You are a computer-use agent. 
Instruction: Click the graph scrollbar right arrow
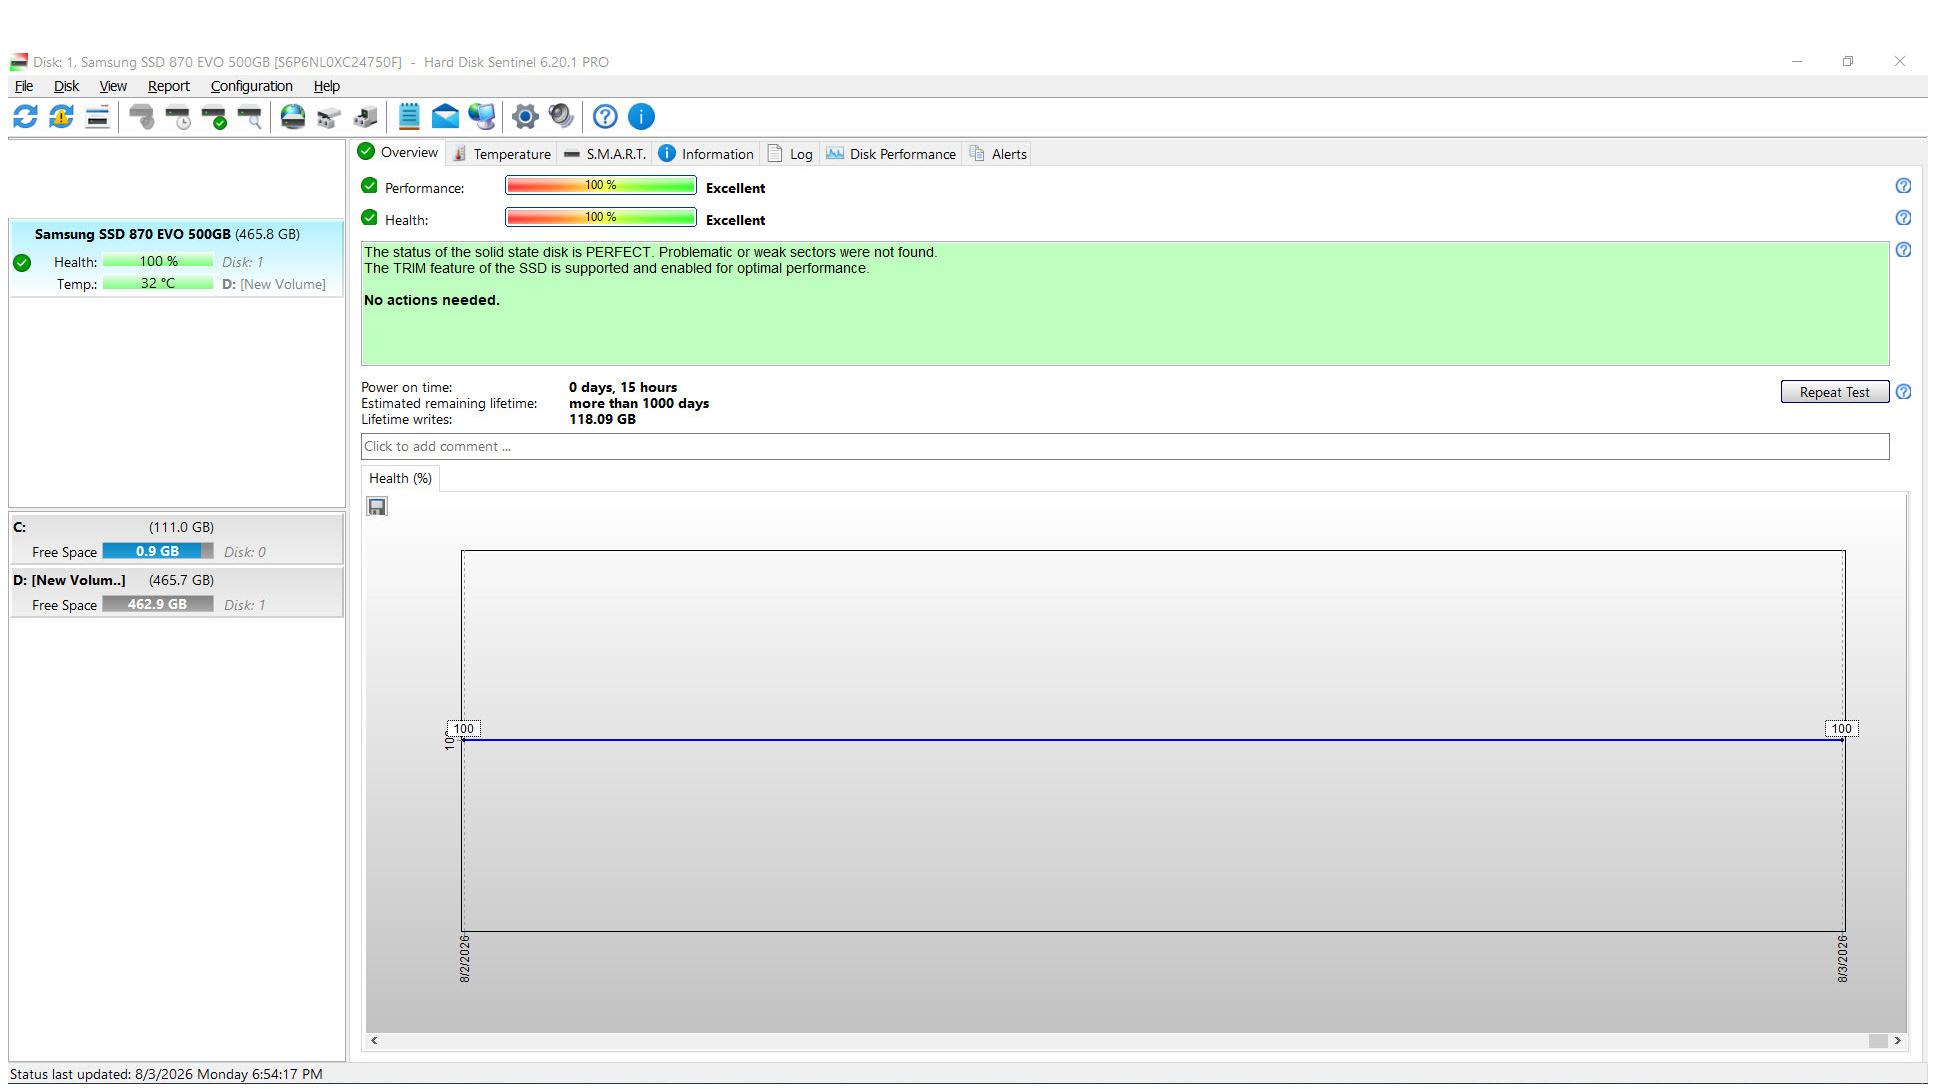coord(1897,1041)
